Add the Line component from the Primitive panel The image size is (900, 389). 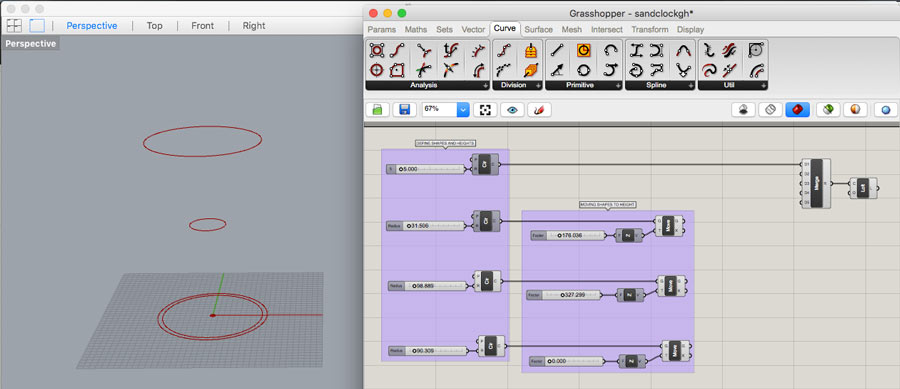point(556,50)
